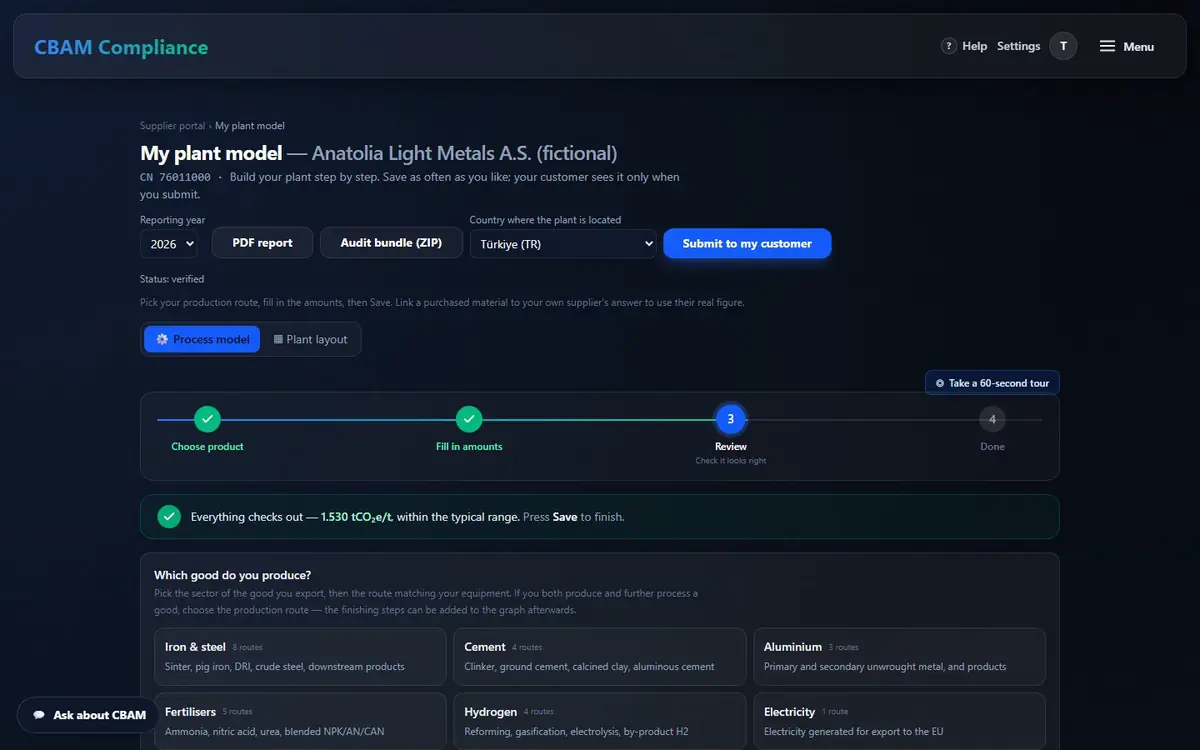
Task: Download the PDF report
Action: tap(262, 243)
